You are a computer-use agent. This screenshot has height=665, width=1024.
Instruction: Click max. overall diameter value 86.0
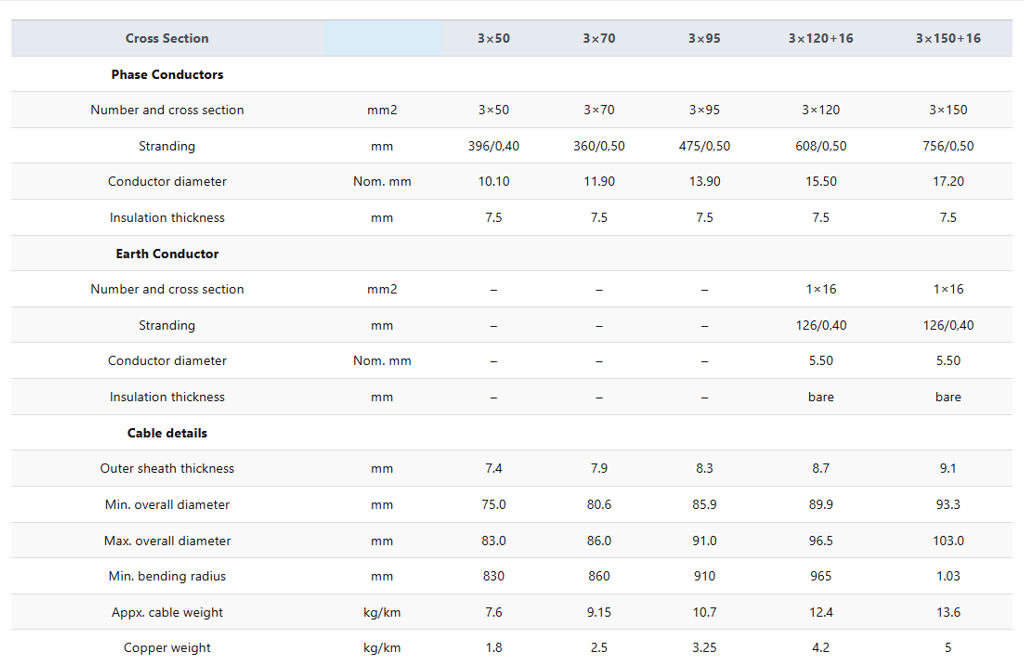pyautogui.click(x=599, y=541)
